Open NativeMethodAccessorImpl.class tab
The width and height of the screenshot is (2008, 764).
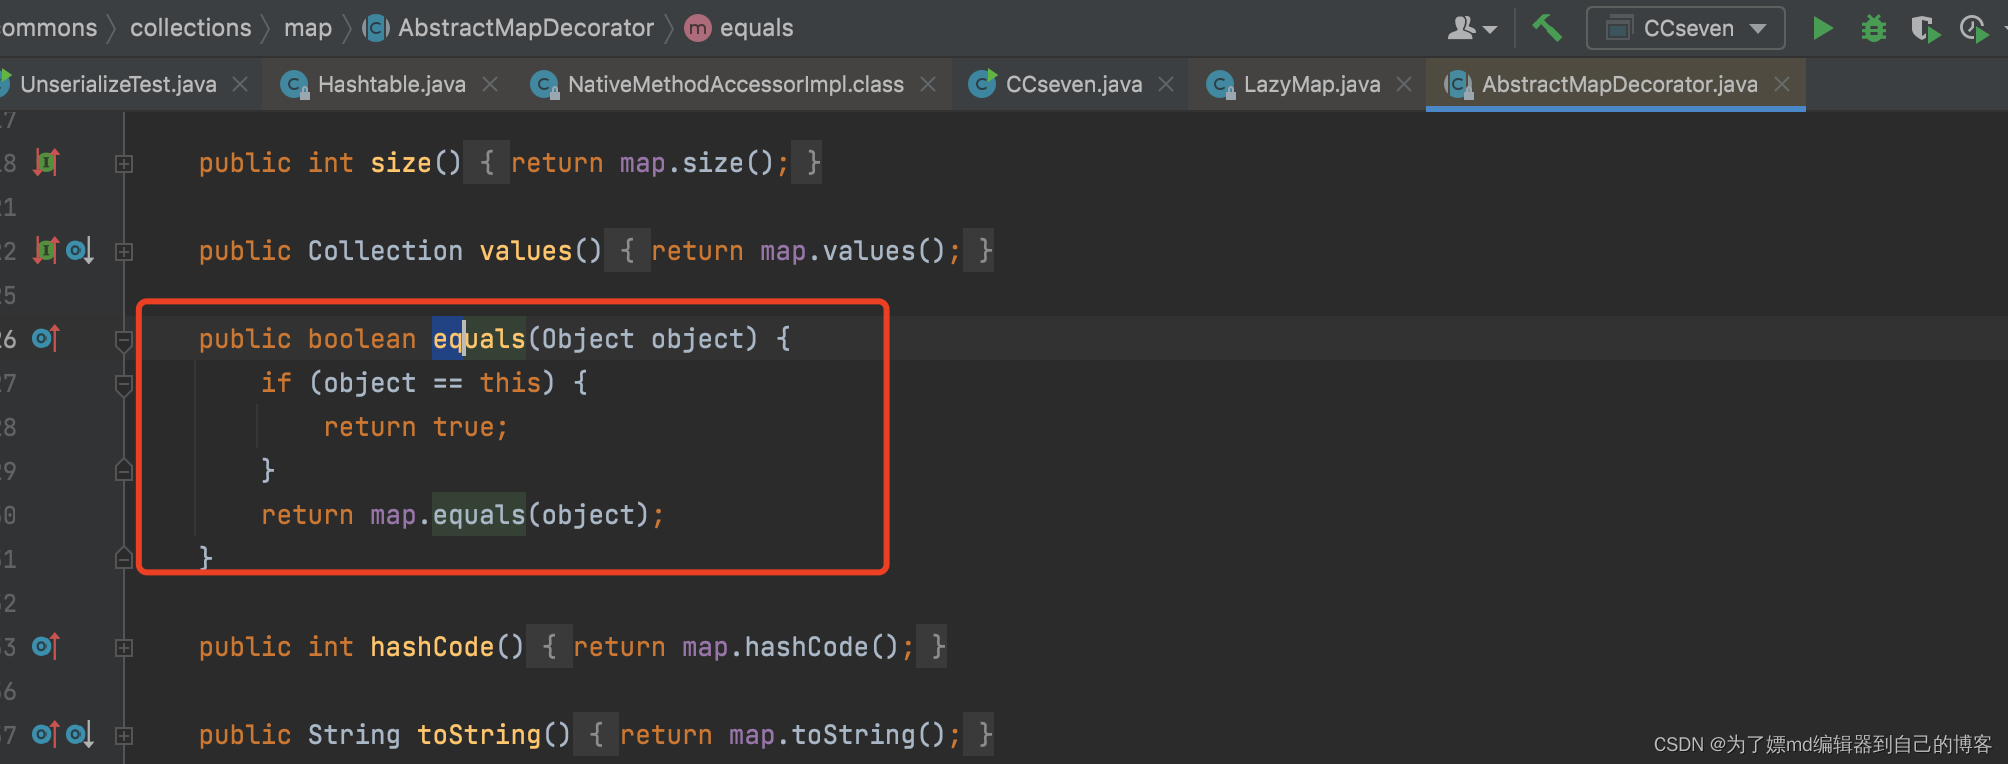[x=735, y=84]
